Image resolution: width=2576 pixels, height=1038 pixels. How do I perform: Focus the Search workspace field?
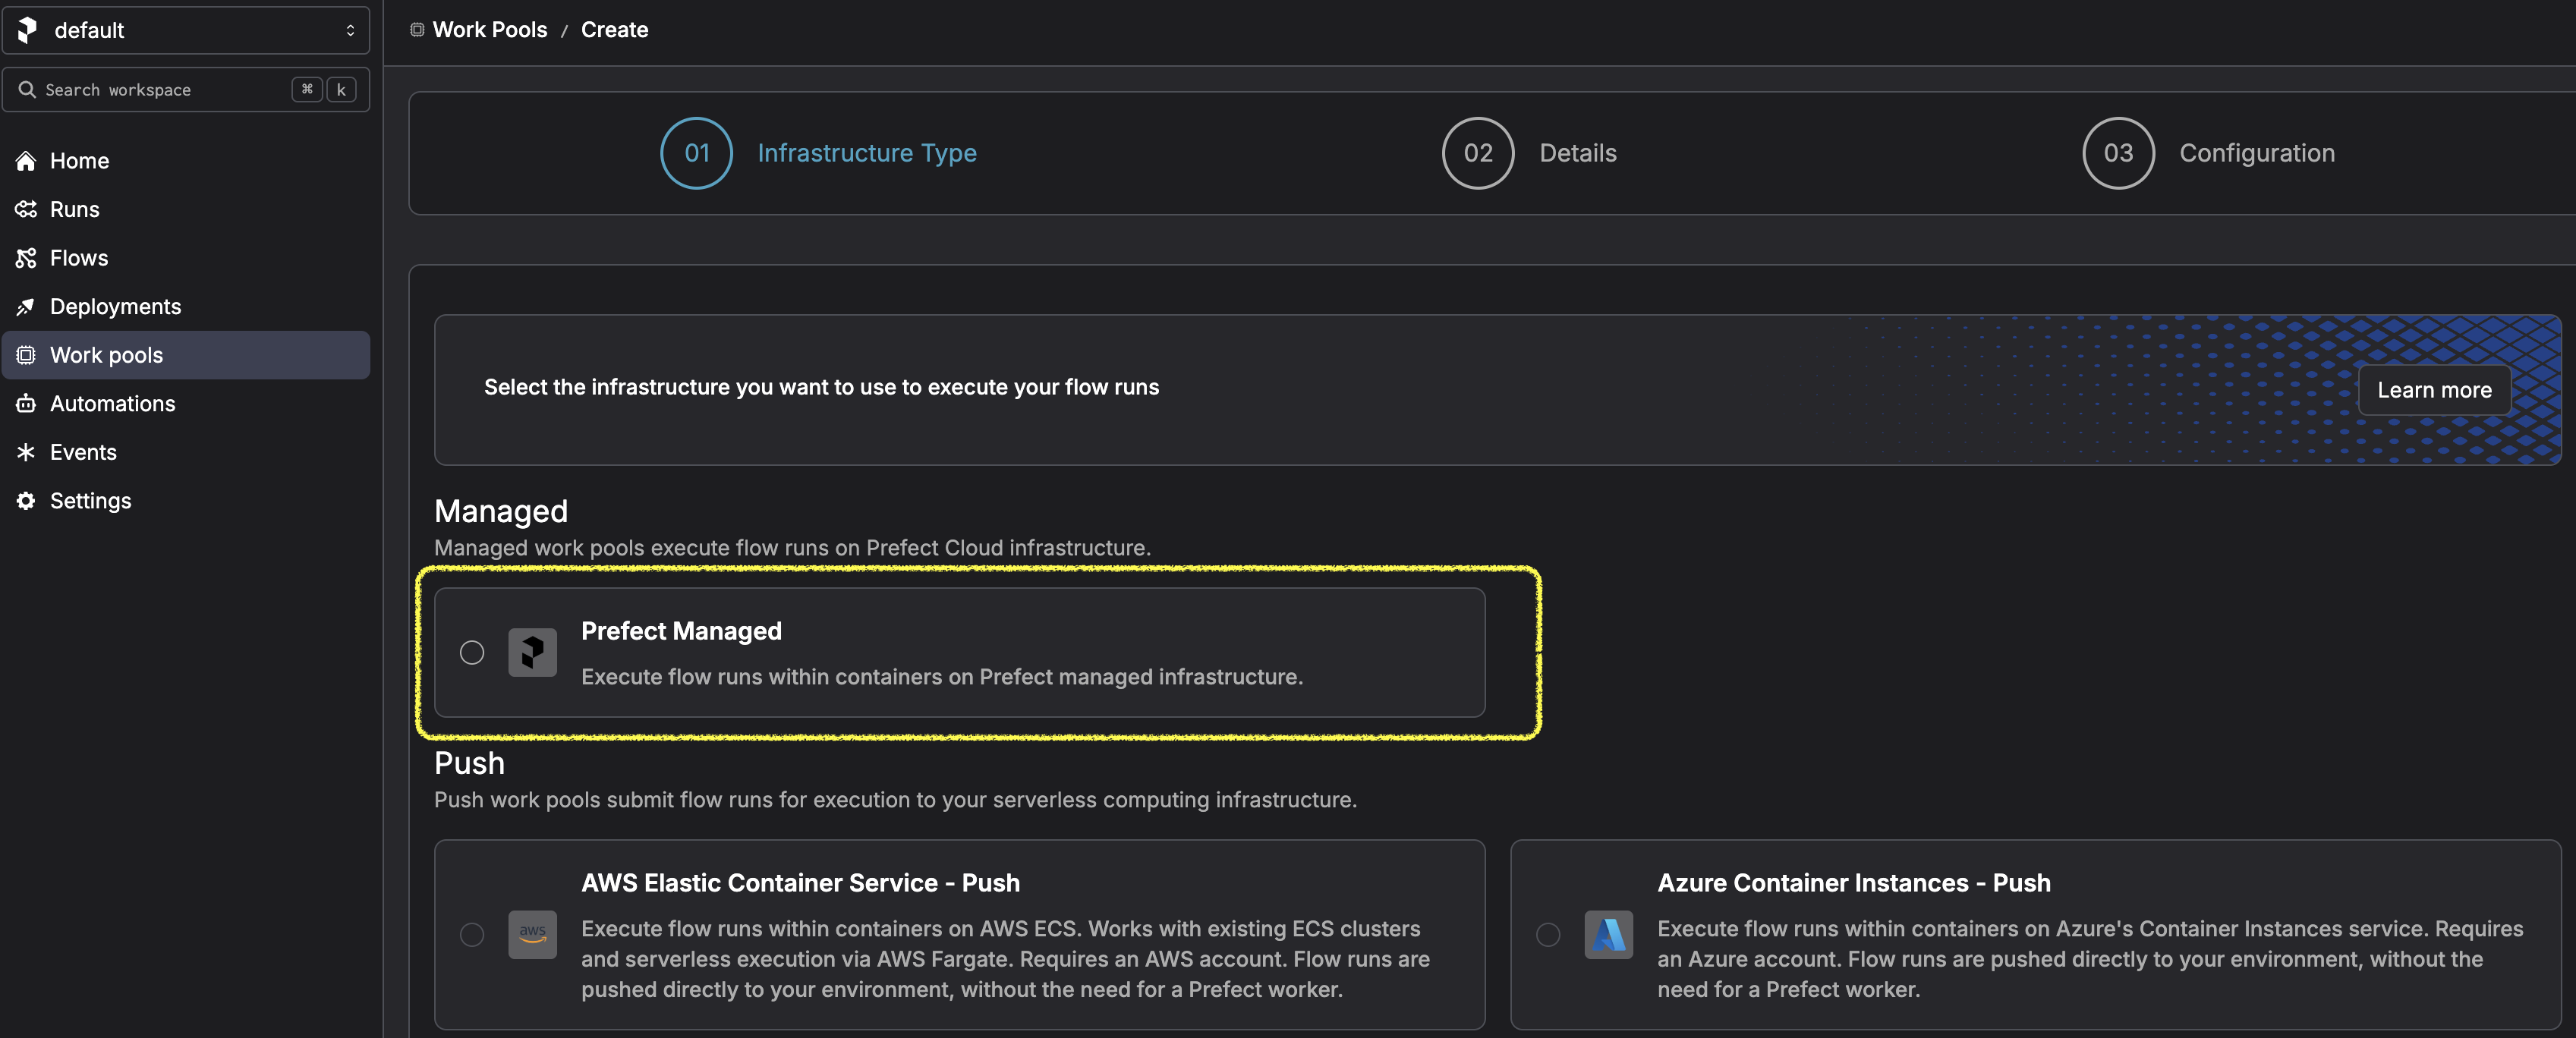pyautogui.click(x=186, y=90)
